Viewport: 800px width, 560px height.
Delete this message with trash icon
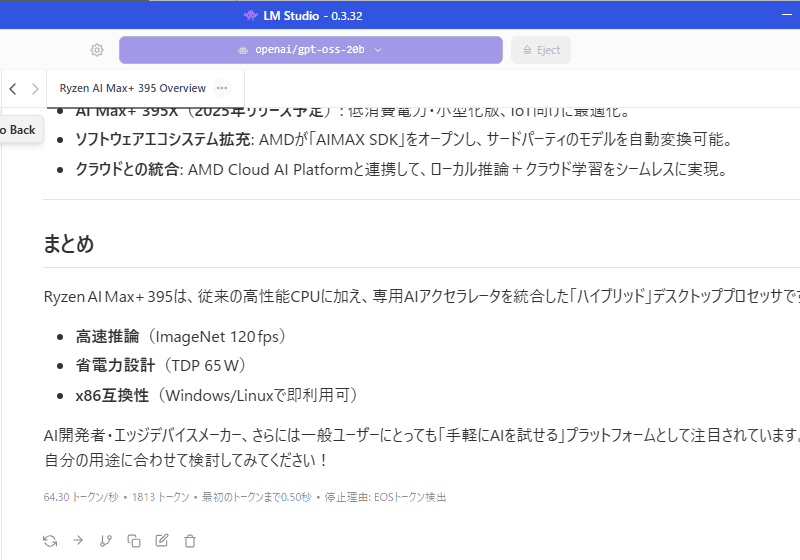pos(190,541)
